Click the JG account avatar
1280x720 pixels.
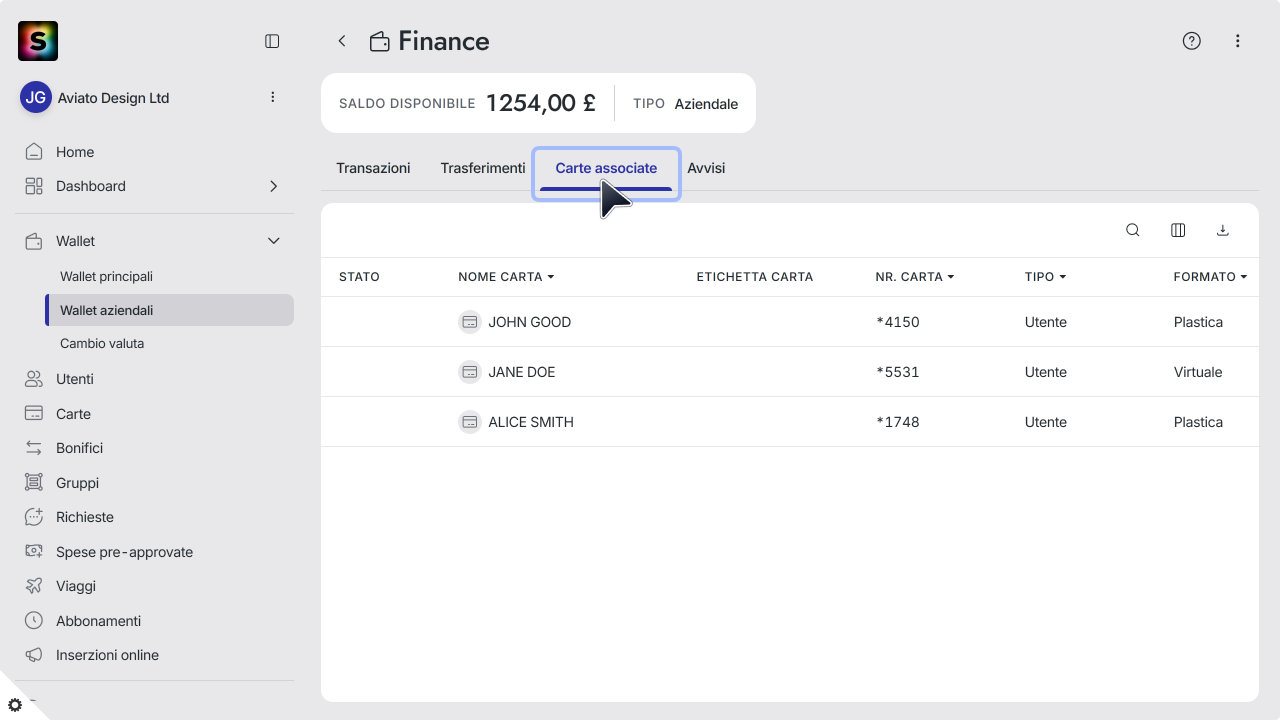pyautogui.click(x=36, y=97)
